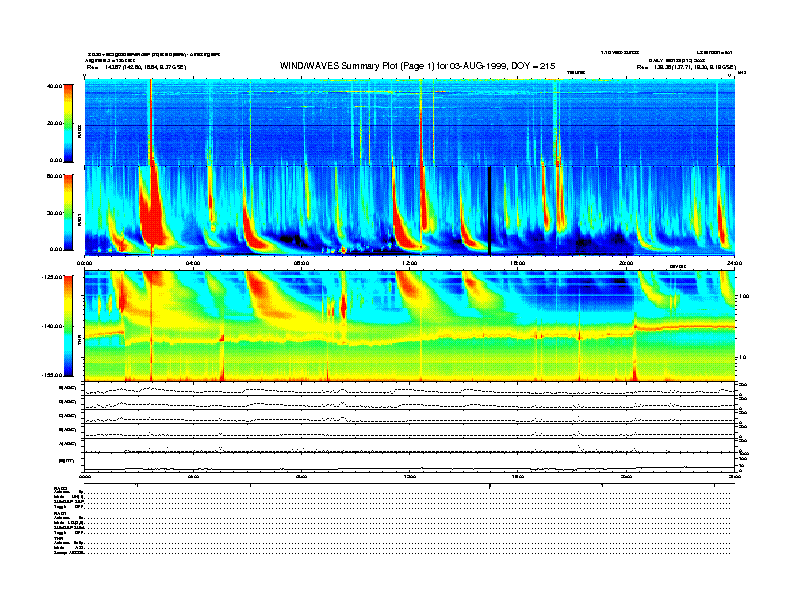Click the 04:00 time label under RAD1 spectrogram
Image resolution: width=792 pixels, height=612 pixels.
[193, 263]
